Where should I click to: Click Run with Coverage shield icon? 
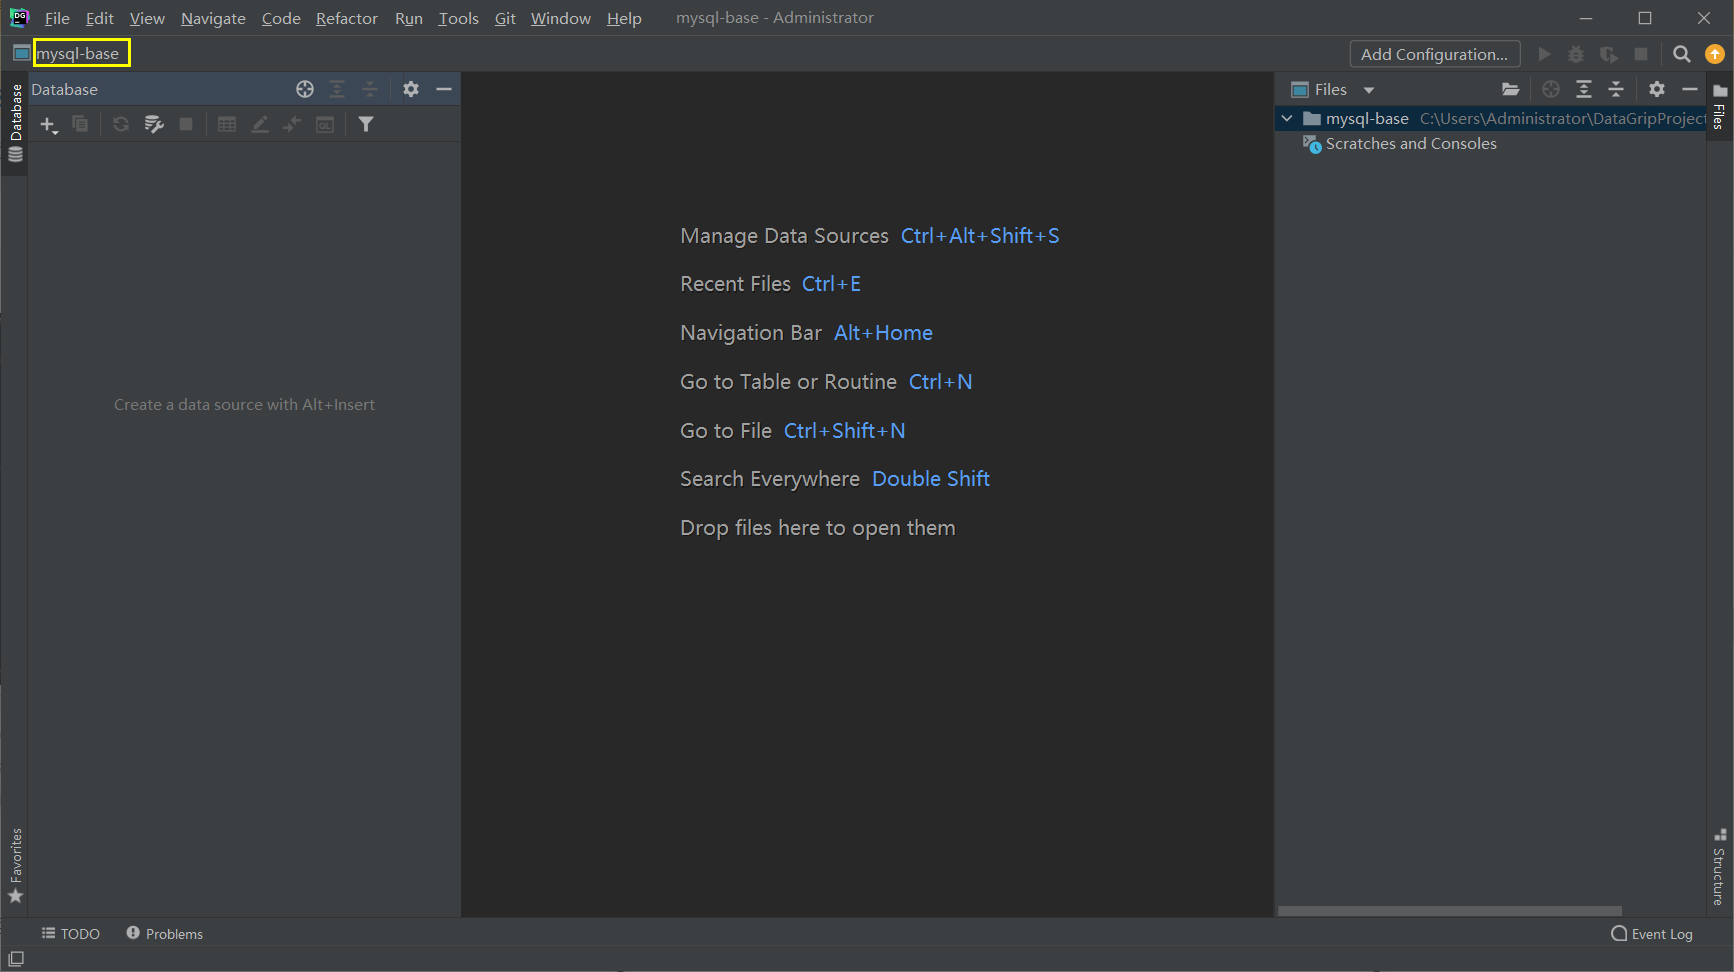tap(1608, 54)
